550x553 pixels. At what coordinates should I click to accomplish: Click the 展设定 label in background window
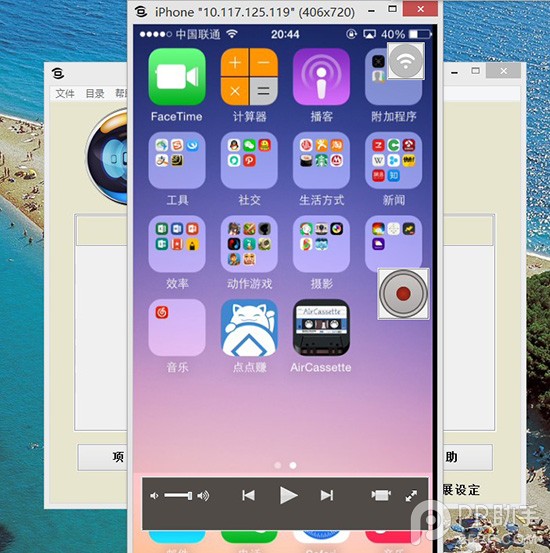(461, 490)
